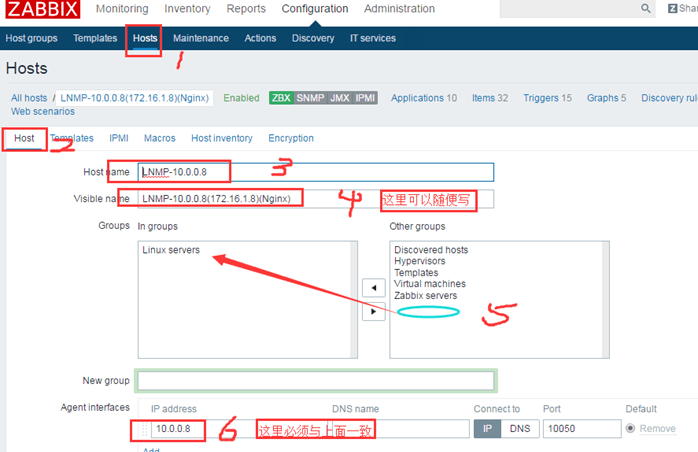Switch to the IPMI tab
This screenshot has width=698, height=452.
[x=119, y=138]
